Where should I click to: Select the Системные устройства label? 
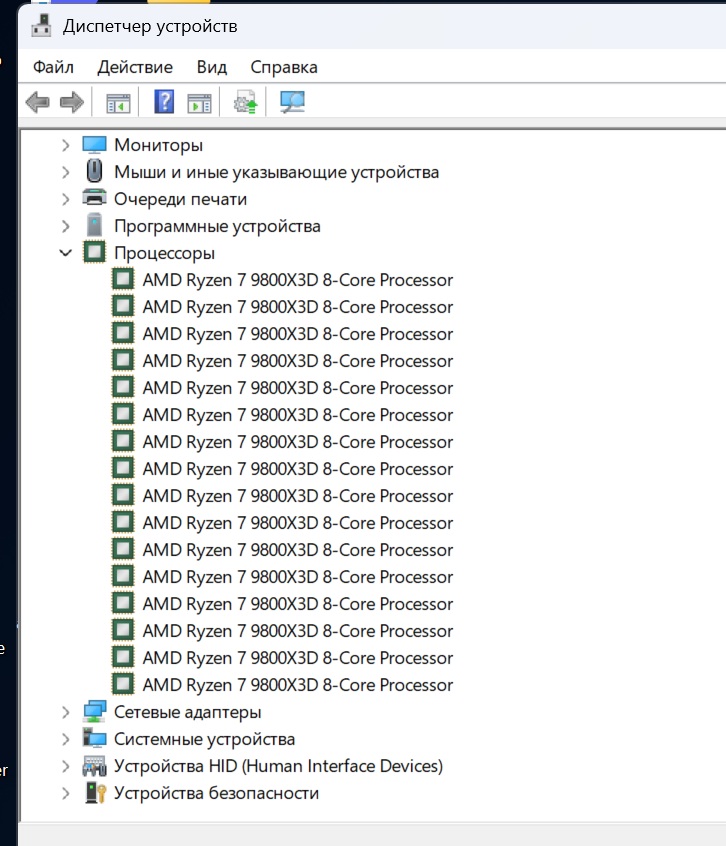204,739
